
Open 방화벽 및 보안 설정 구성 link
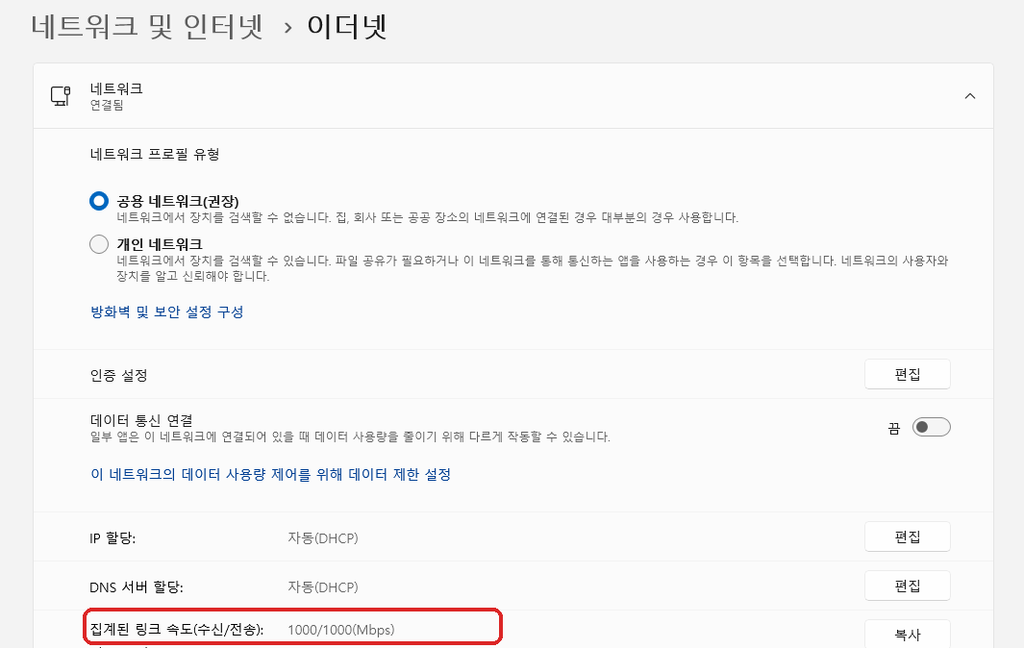167,312
